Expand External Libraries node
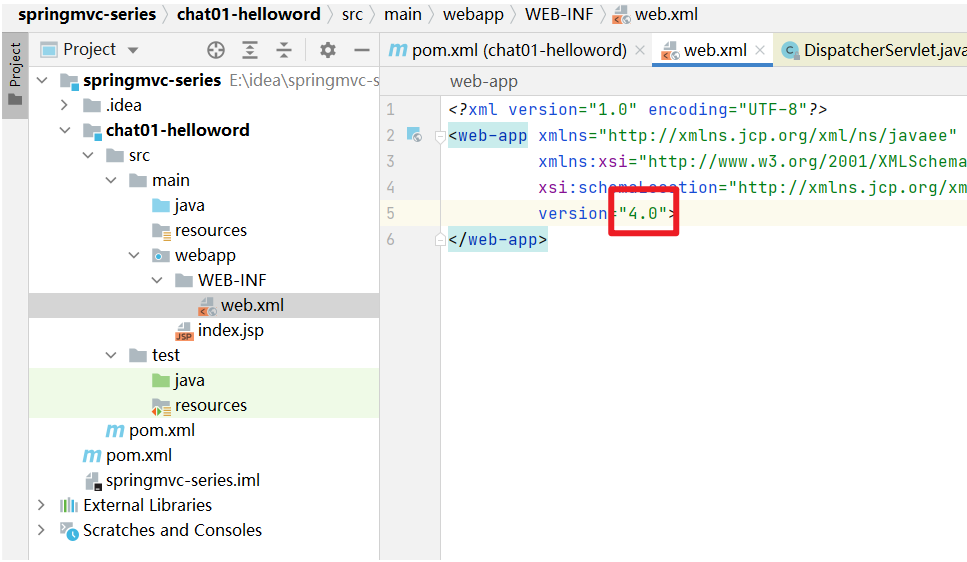 click(41, 505)
